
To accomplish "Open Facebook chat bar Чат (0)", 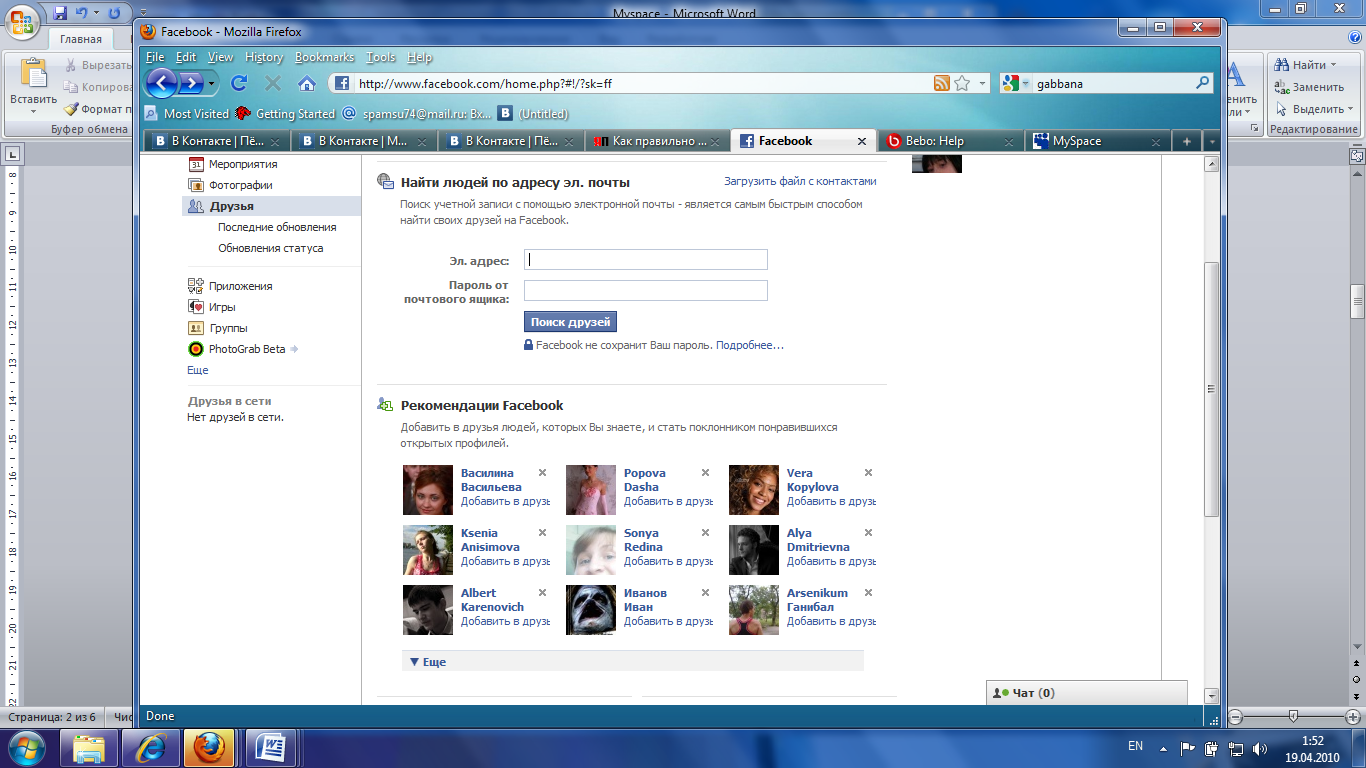I will [x=1087, y=693].
